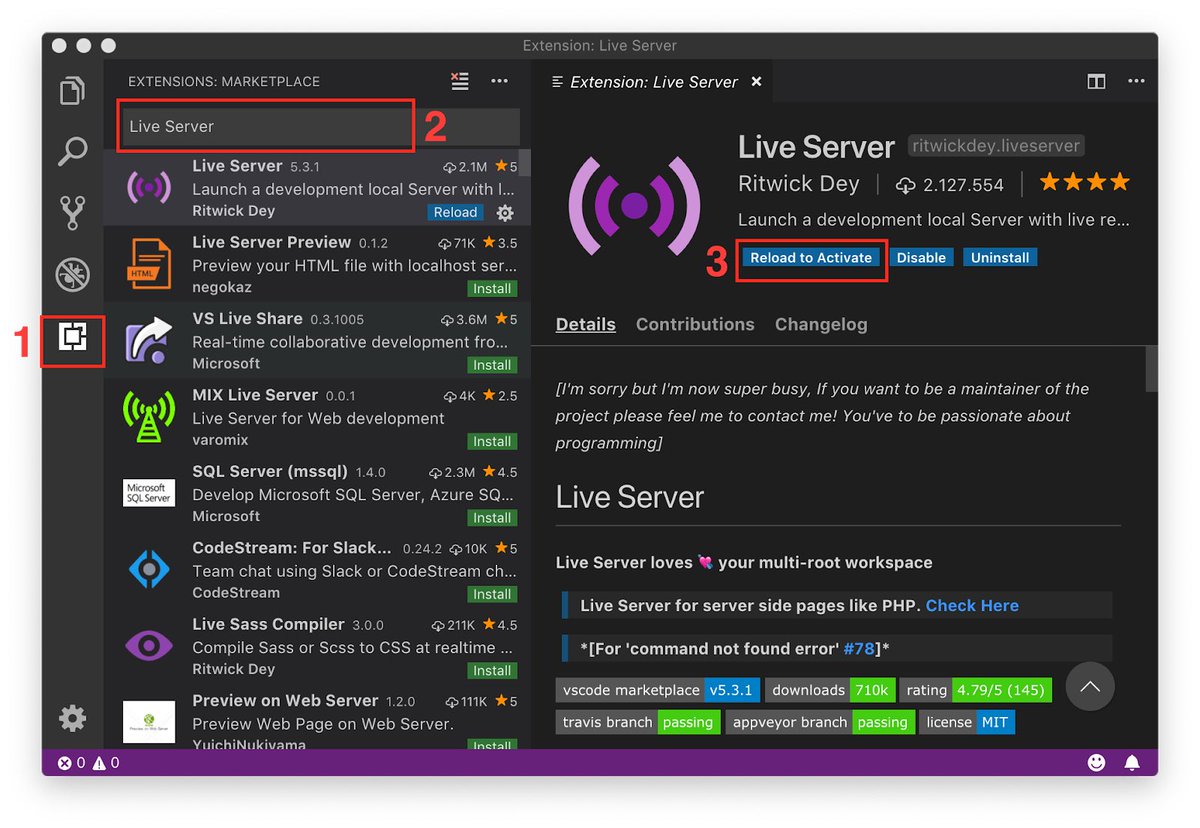Image resolution: width=1200 pixels, height=828 pixels.
Task: Disable the Live Server extension
Action: (921, 257)
